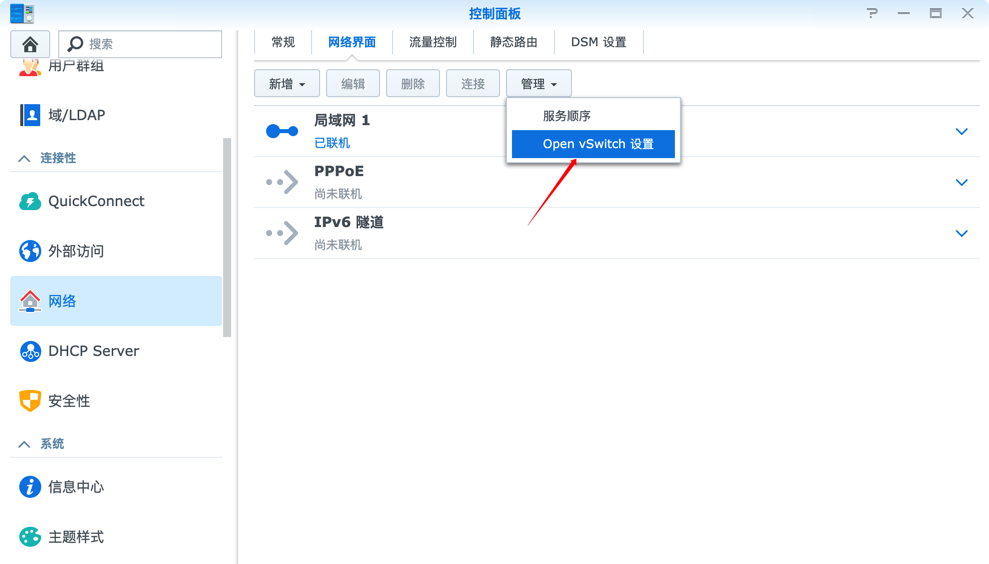
Task: Click into the 搜索 search field
Action: click(140, 44)
